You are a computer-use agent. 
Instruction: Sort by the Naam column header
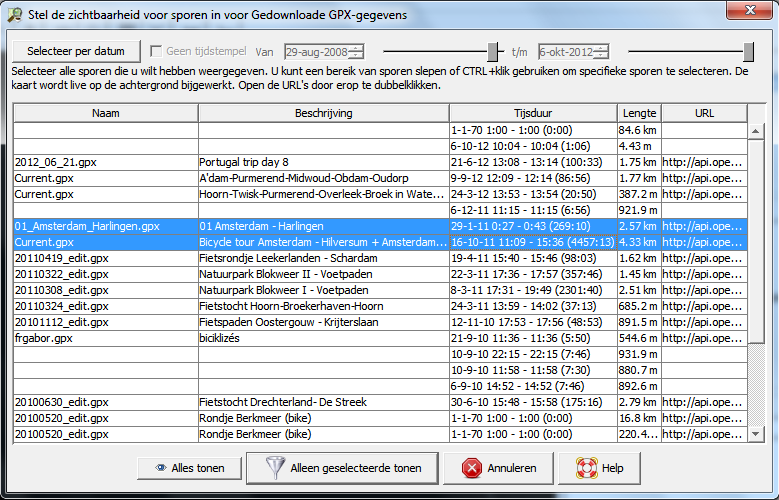[106, 113]
